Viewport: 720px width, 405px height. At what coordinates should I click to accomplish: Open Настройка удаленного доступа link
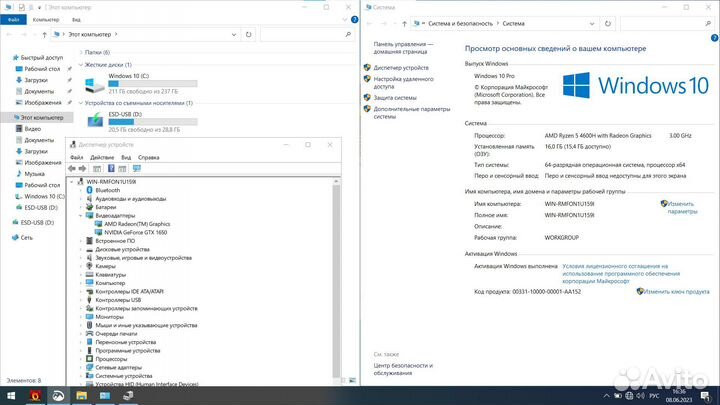[x=403, y=83]
